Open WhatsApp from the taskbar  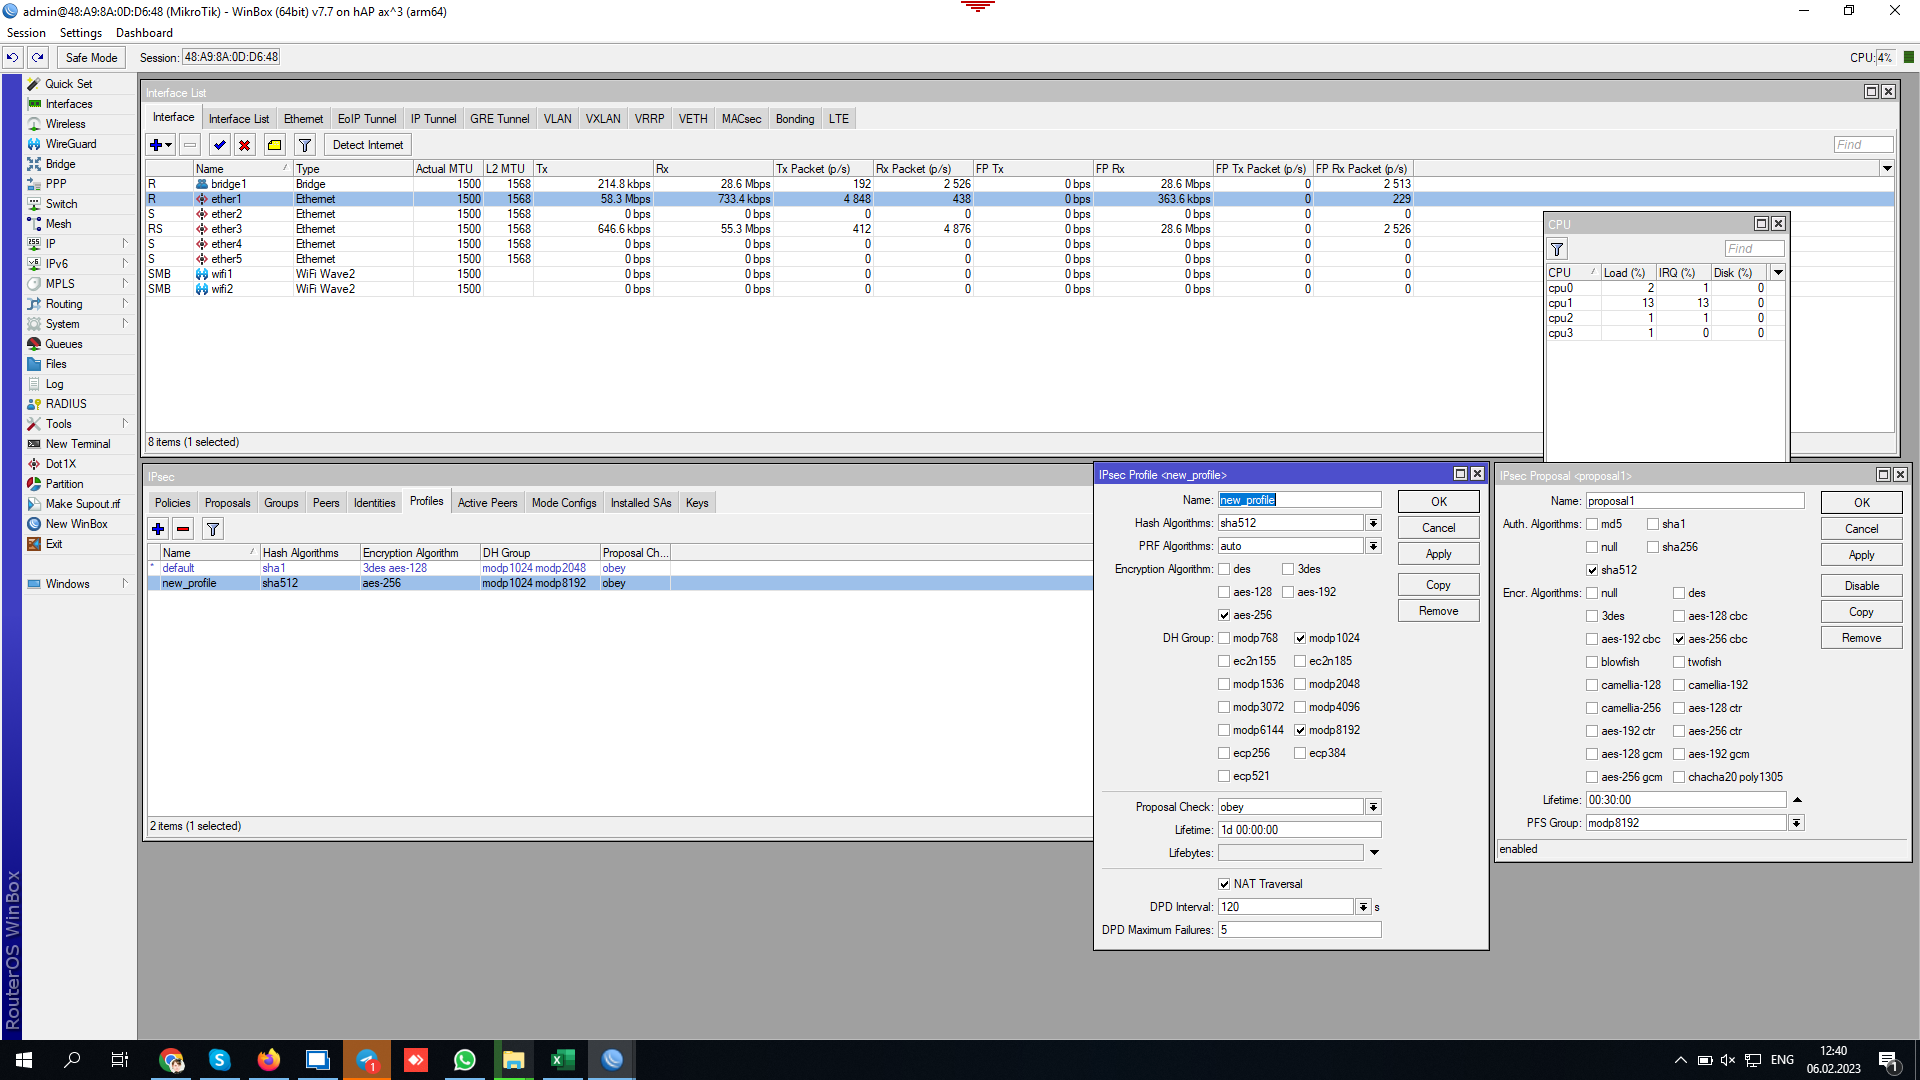[465, 1060]
